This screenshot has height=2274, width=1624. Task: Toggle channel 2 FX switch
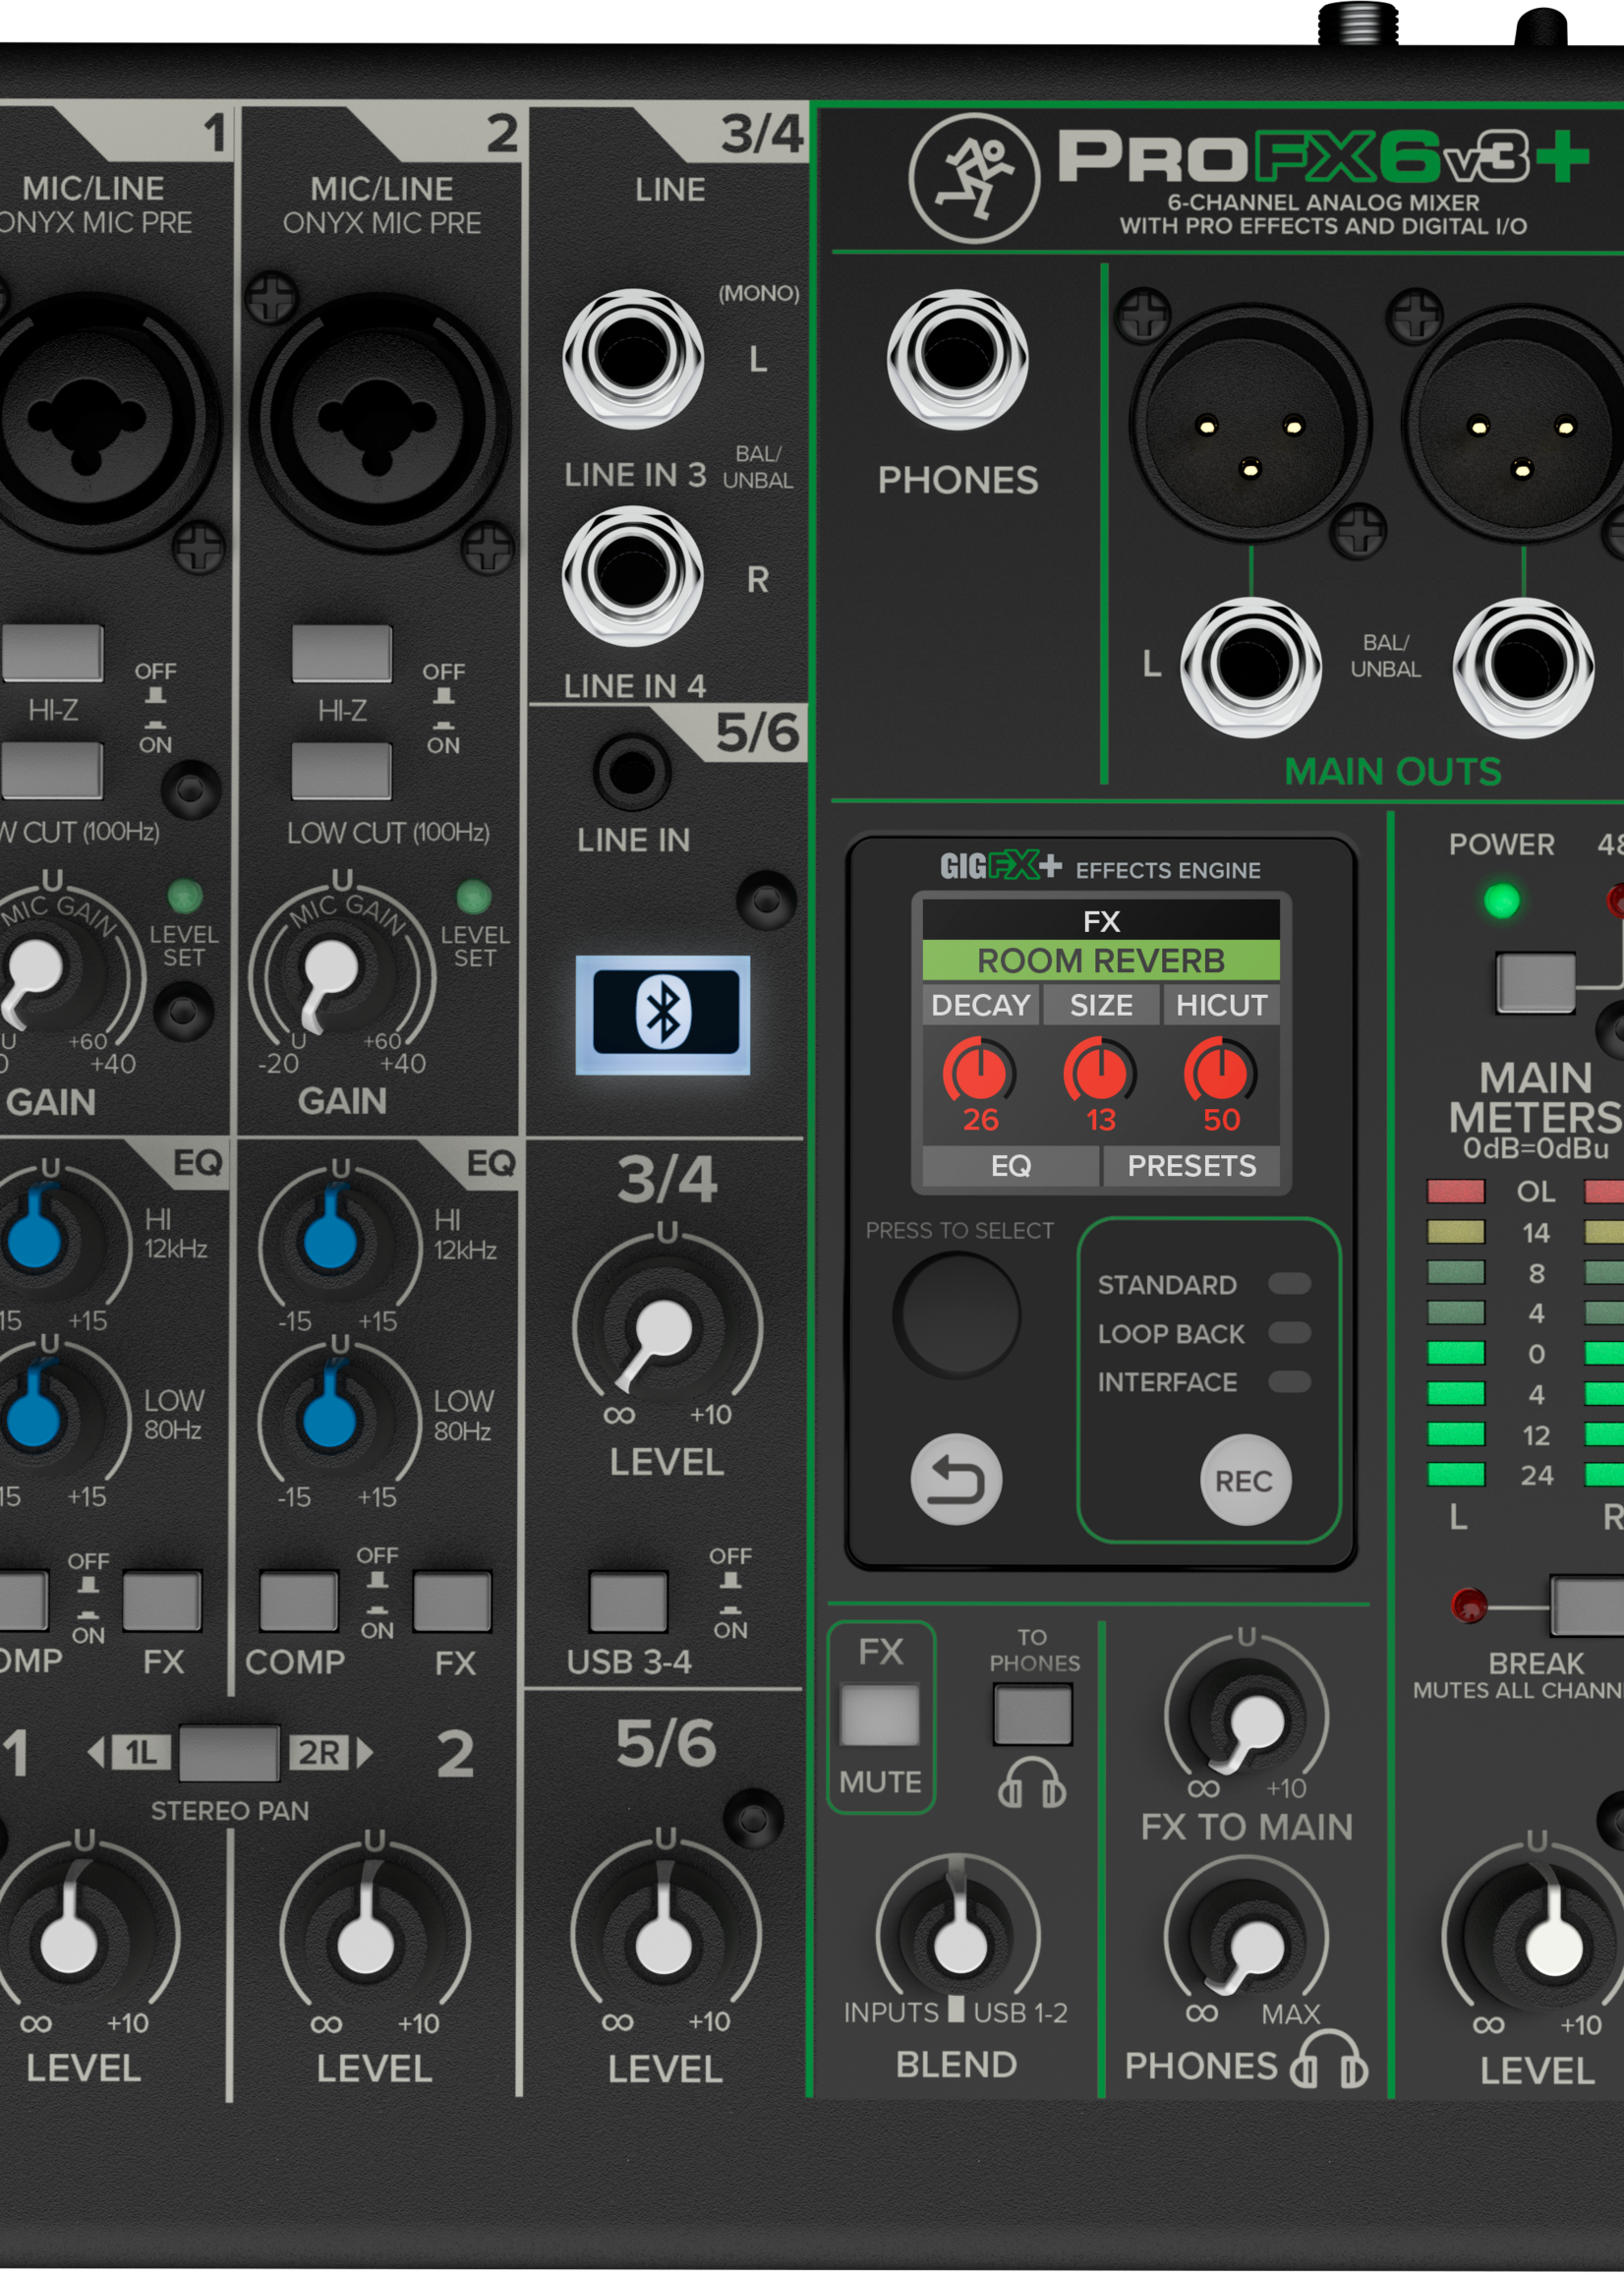[x=451, y=1601]
